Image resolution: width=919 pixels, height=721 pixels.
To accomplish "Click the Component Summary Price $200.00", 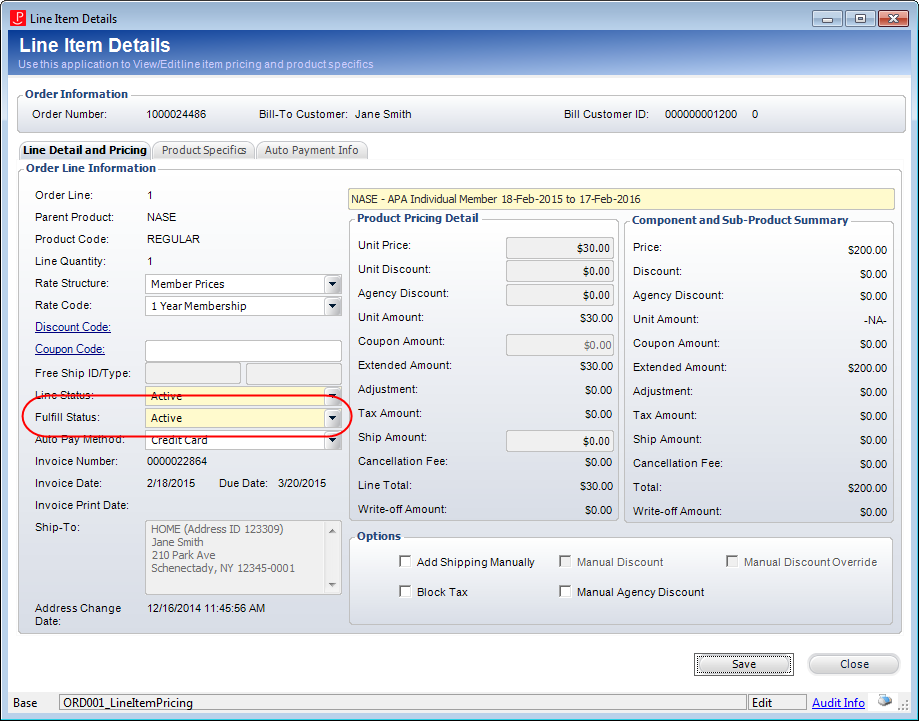I will 867,250.
